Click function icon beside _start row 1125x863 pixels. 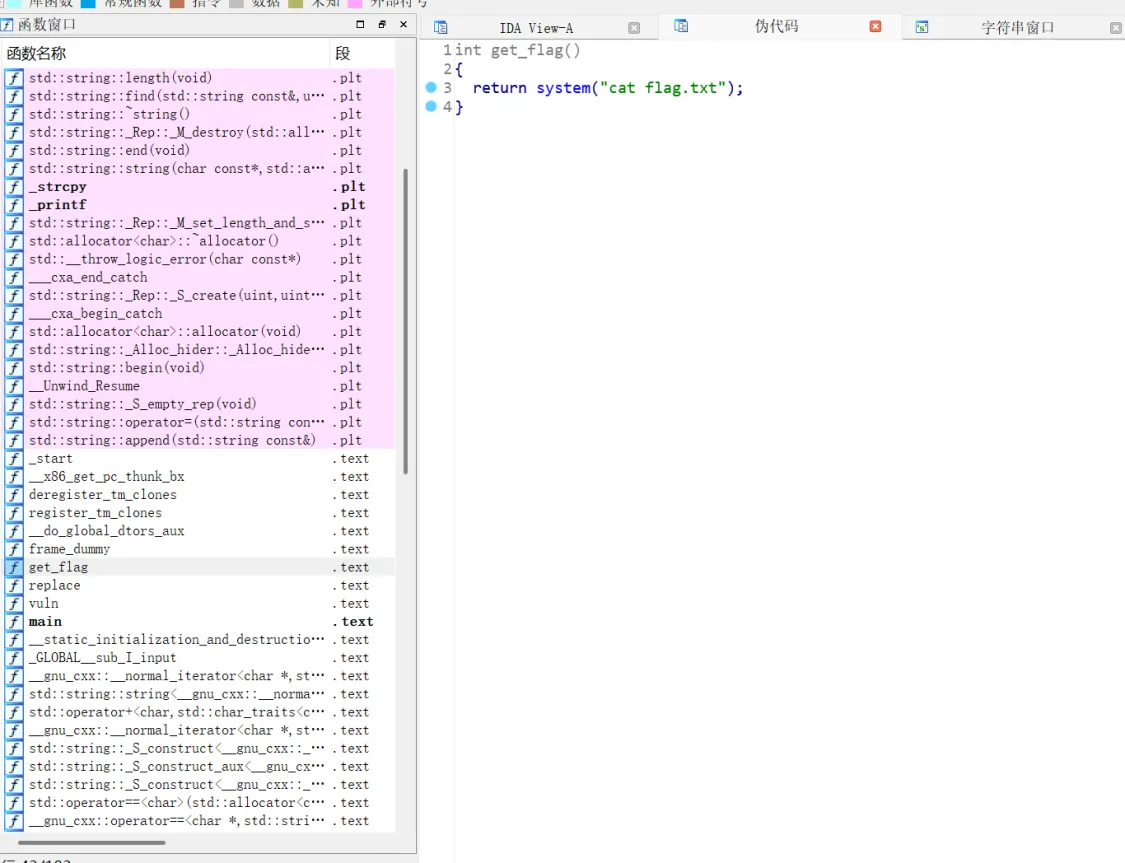pos(14,458)
